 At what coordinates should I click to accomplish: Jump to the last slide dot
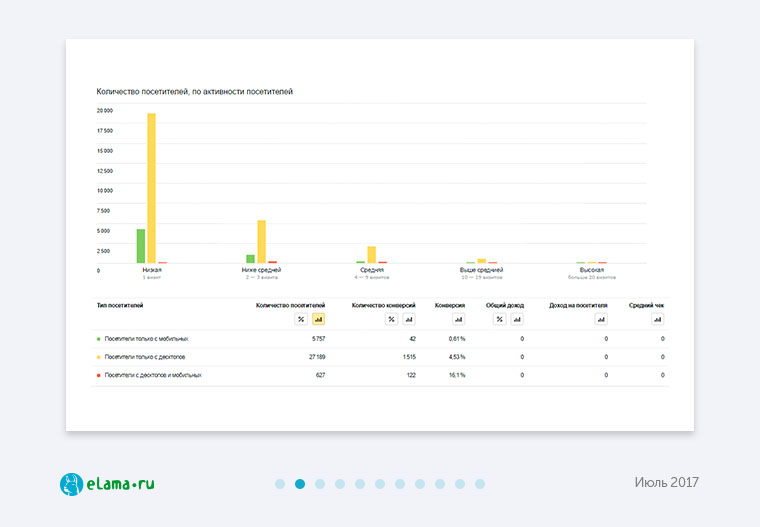(480, 484)
